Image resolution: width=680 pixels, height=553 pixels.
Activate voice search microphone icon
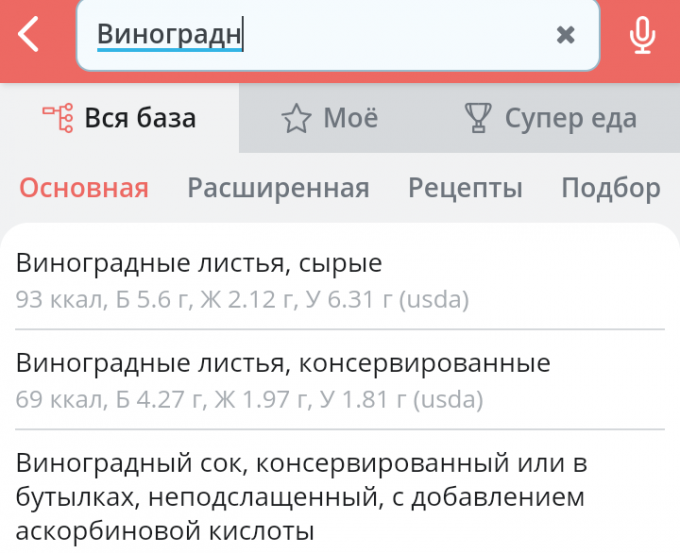click(x=642, y=35)
